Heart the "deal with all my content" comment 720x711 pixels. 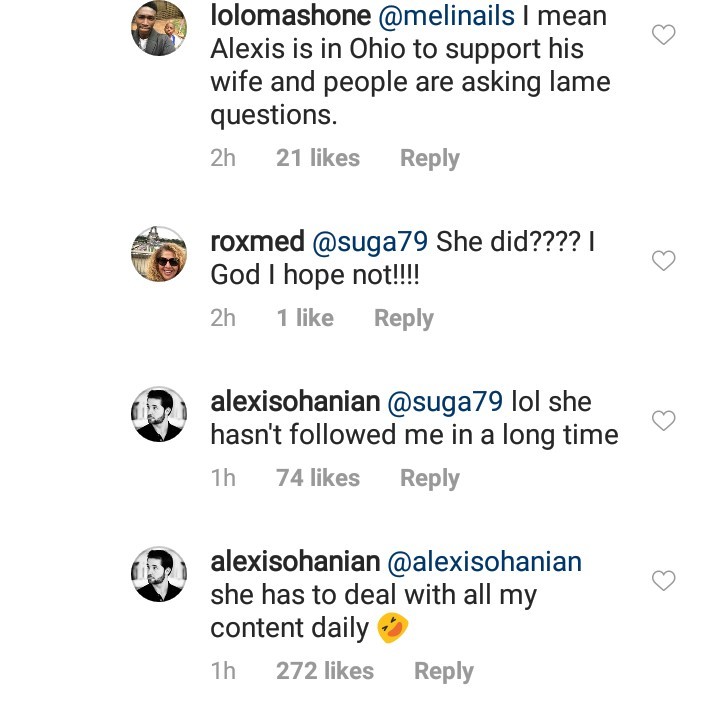(663, 581)
